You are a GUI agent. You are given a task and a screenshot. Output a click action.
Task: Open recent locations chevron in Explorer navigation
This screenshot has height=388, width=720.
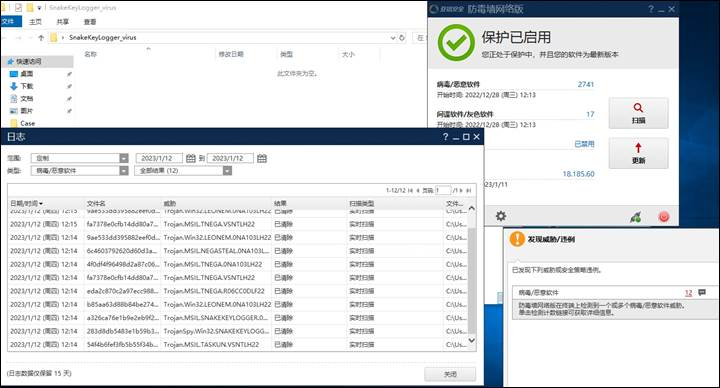(31, 38)
